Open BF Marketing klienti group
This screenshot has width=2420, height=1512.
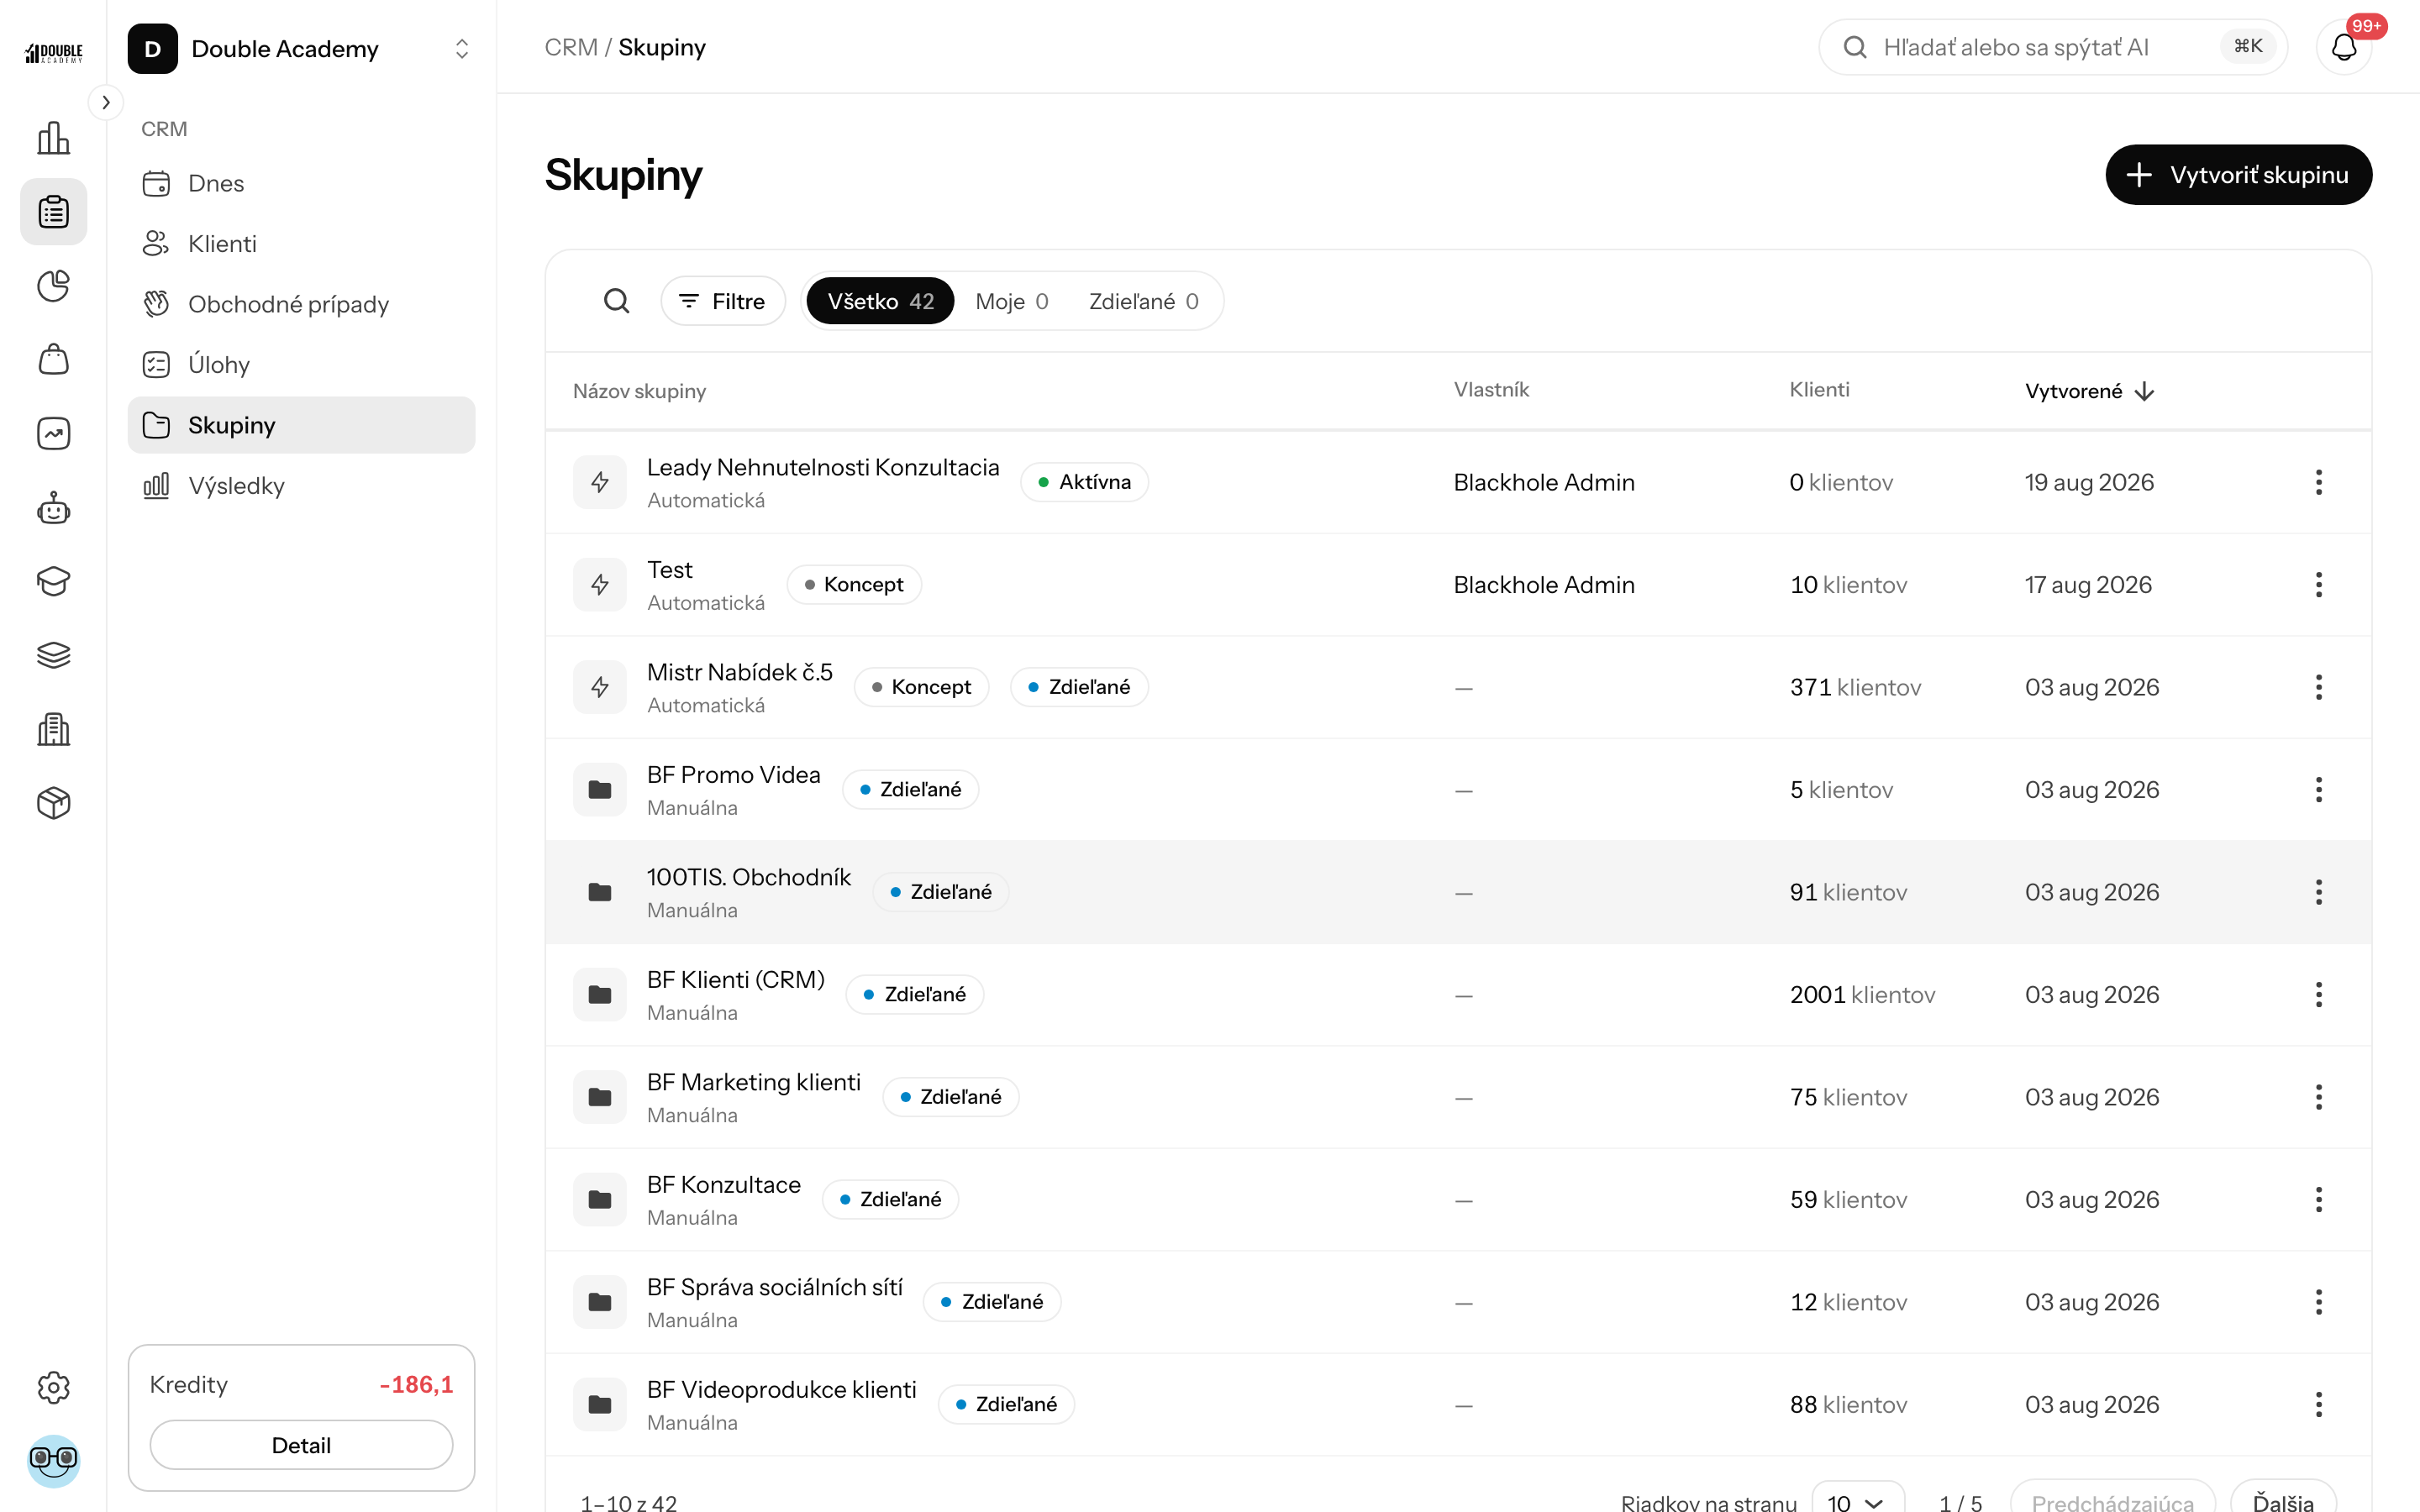tap(753, 1082)
